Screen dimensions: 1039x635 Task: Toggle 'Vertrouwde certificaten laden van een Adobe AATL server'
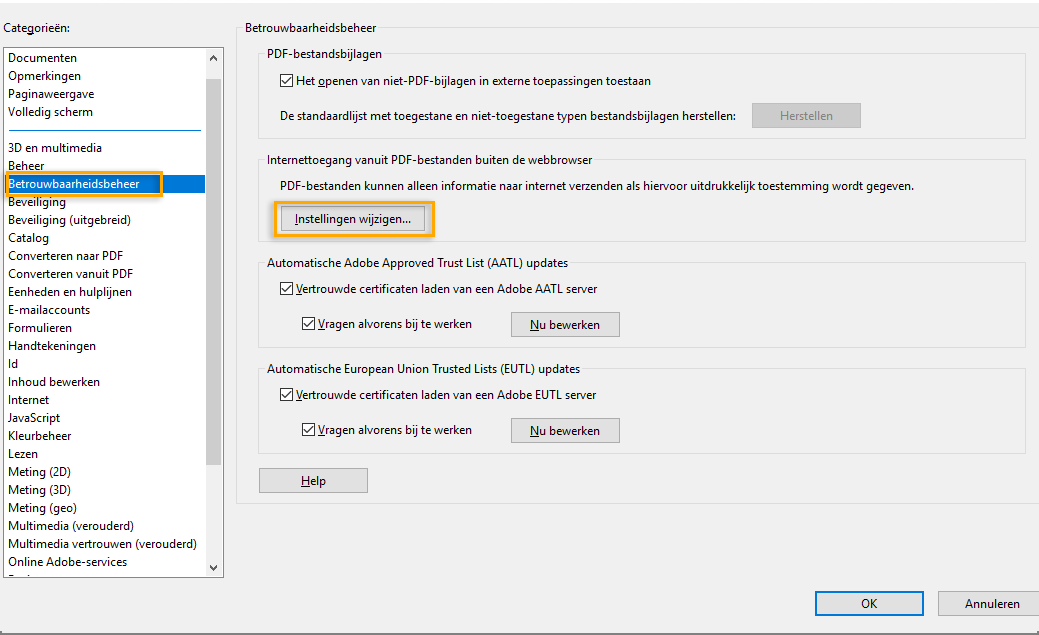point(287,289)
